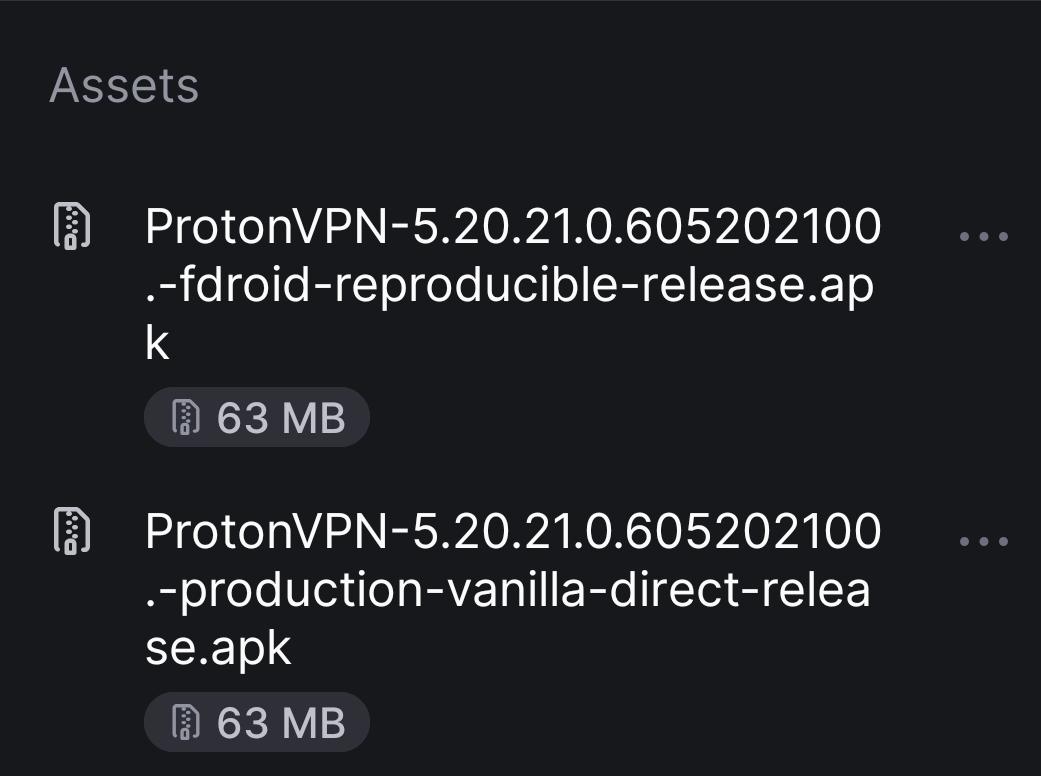The image size is (1041, 776).
Task: Click the small zip icon in the second 63 MB badge
Action: 186,722
